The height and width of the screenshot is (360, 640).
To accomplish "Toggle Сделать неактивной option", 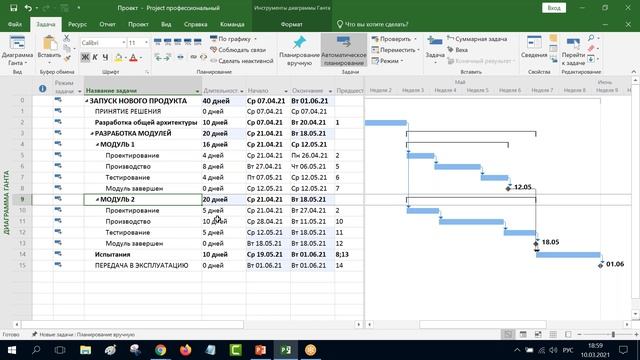I will click(x=241, y=61).
